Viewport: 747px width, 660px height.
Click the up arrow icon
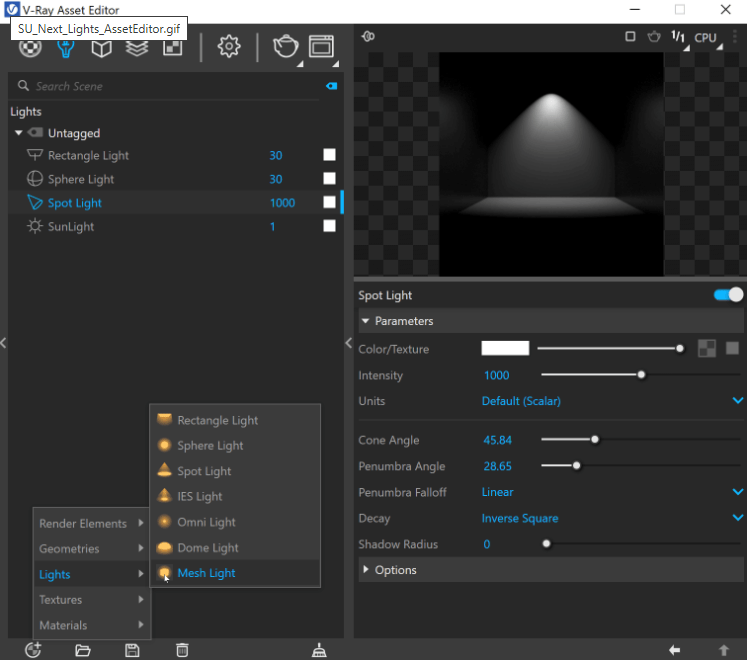click(724, 650)
